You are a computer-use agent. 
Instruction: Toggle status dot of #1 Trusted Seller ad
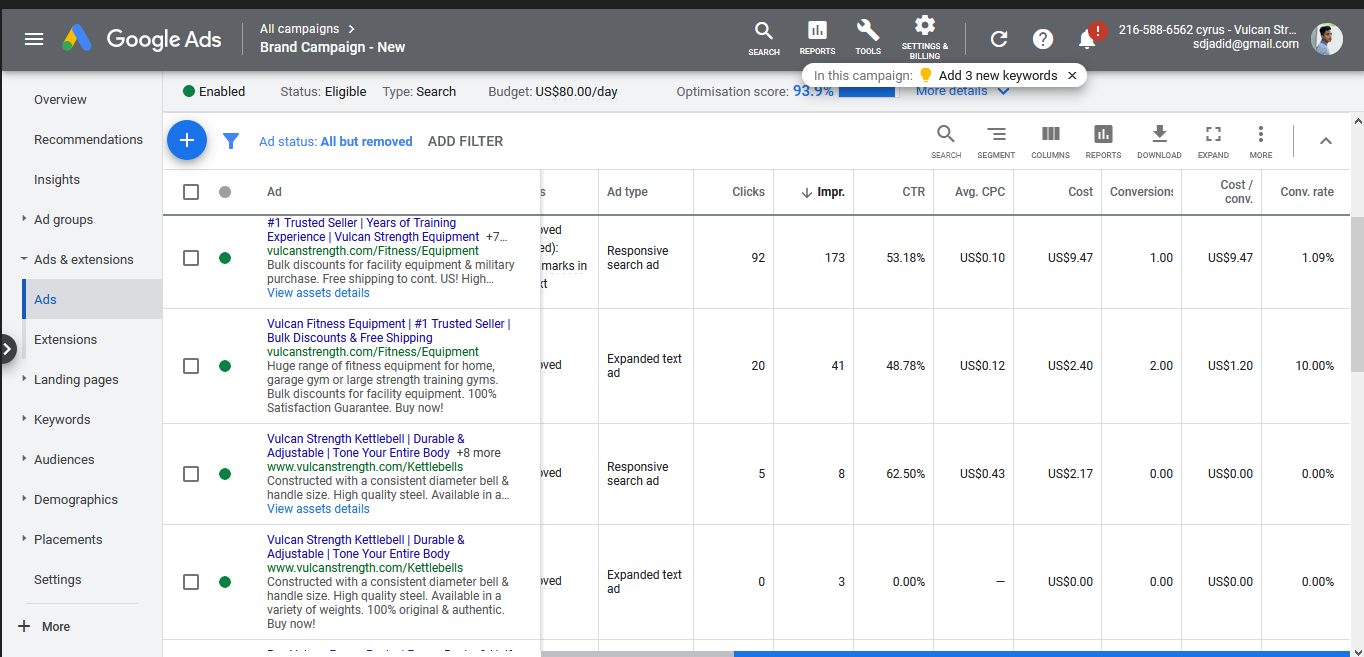click(225, 258)
